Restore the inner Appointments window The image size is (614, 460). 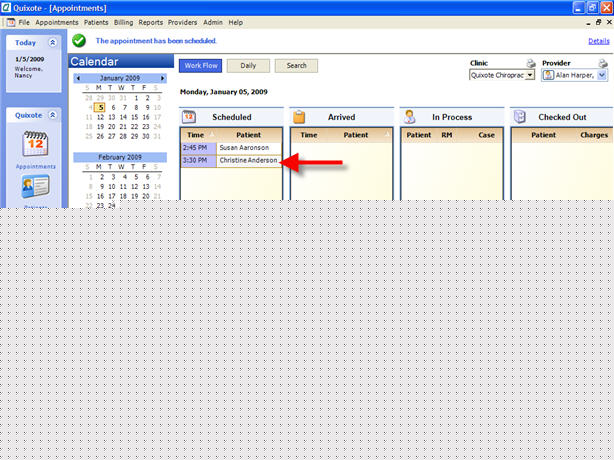[598, 22]
